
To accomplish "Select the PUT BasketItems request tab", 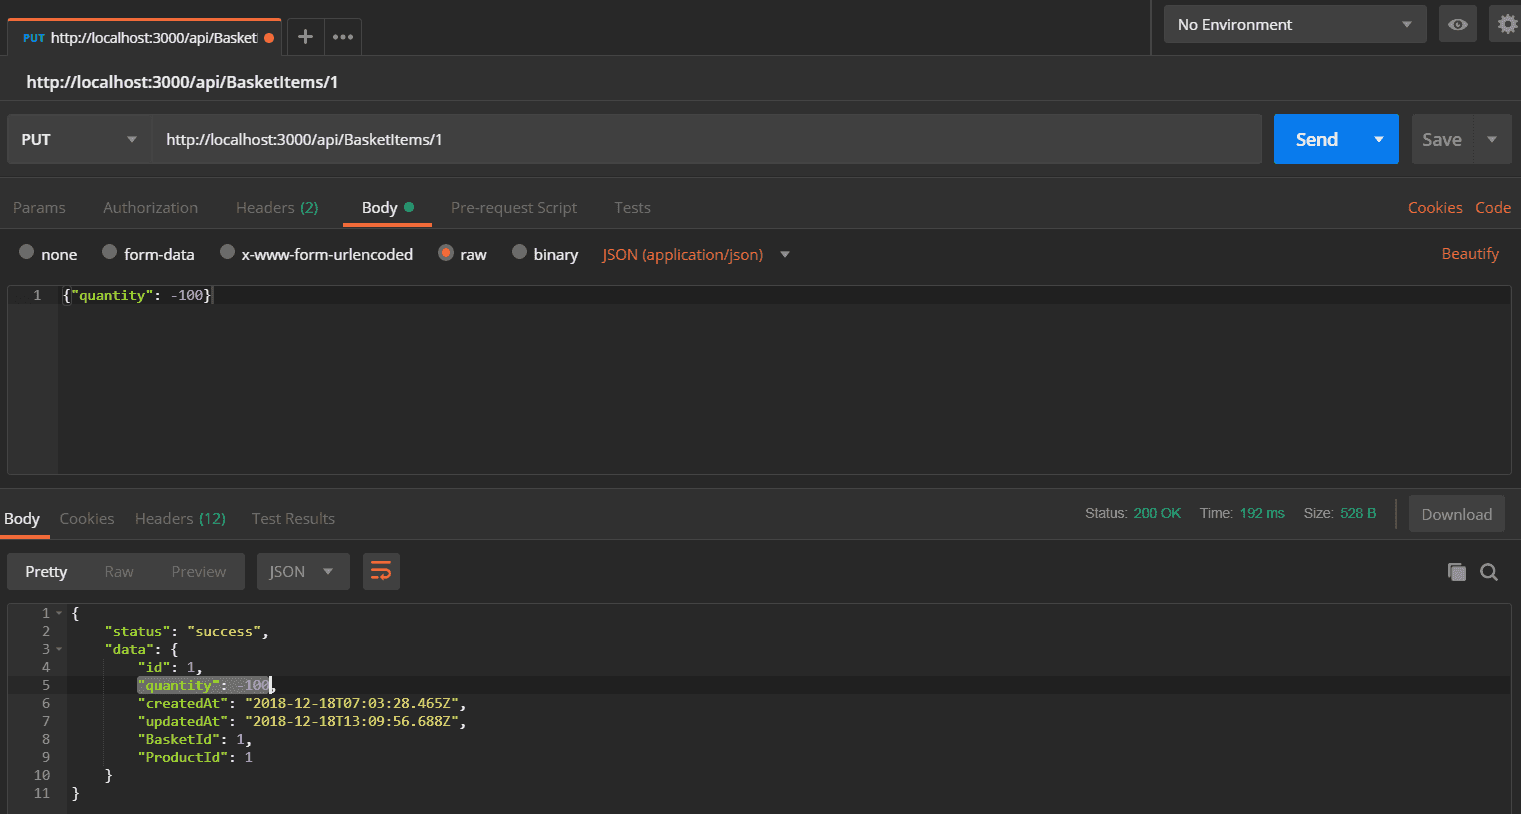I will (x=146, y=38).
